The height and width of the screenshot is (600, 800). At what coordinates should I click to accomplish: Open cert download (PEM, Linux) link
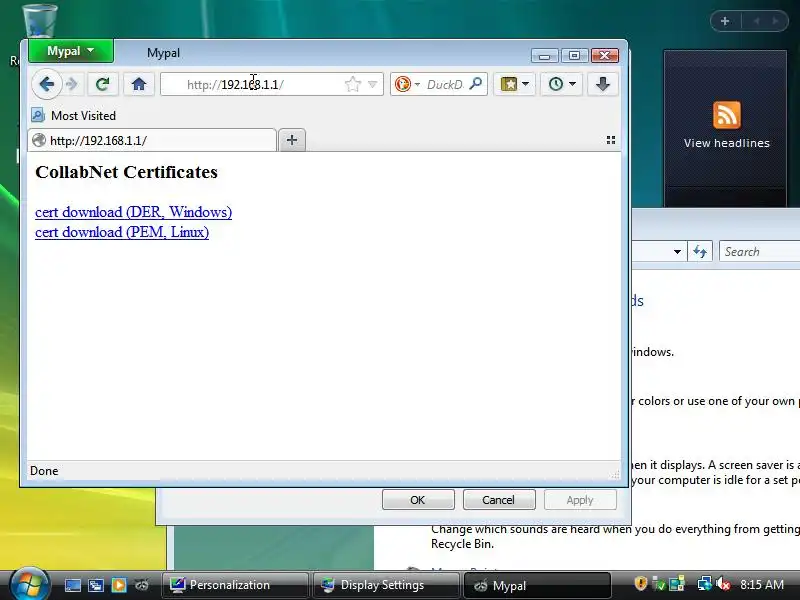coord(122,232)
